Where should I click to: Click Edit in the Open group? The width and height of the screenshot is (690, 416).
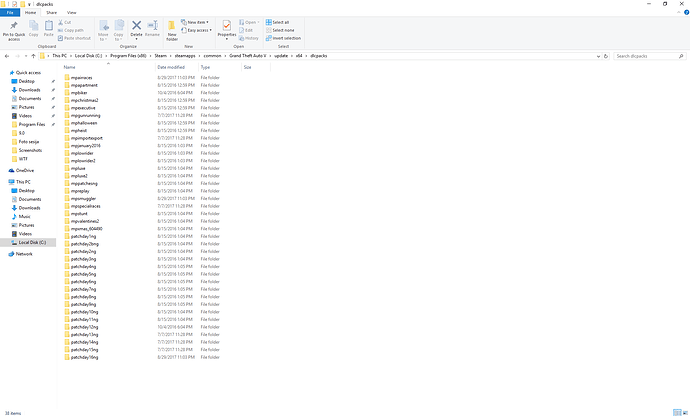(x=246, y=30)
